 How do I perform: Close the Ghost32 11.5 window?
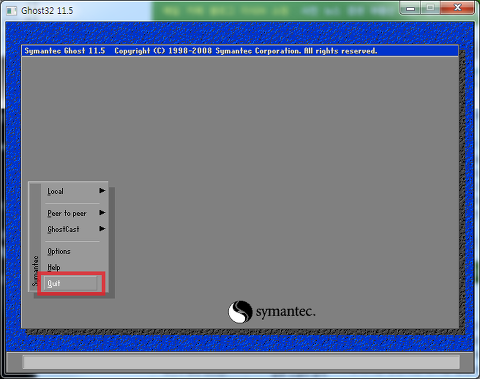coord(457,8)
